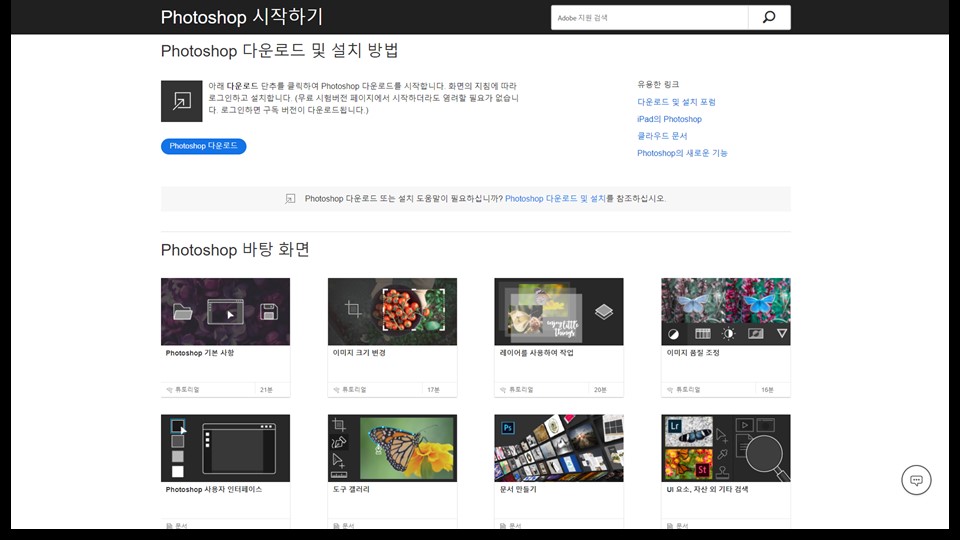
Task: Click the Photoshop 바탕 화면 section heading
Action: click(235, 250)
